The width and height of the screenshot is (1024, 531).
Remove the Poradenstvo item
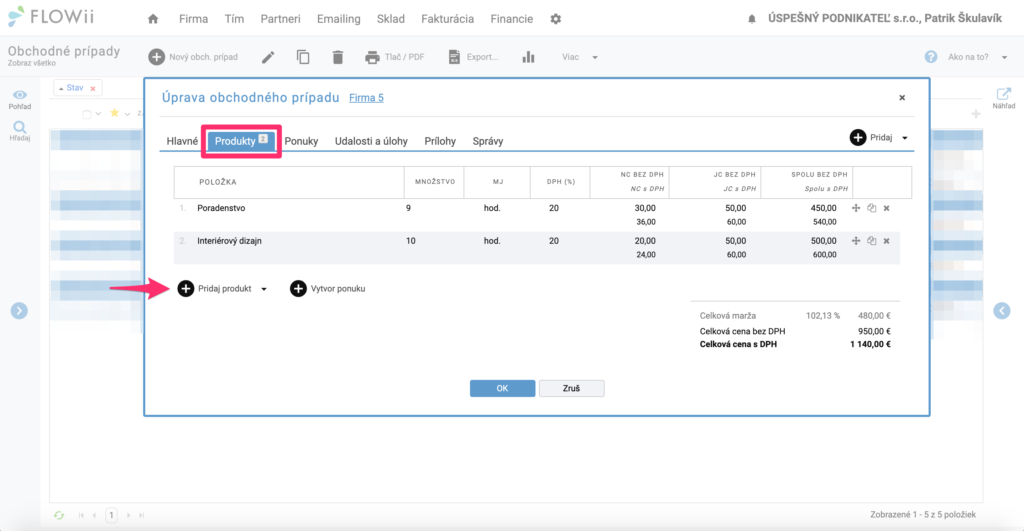886,208
